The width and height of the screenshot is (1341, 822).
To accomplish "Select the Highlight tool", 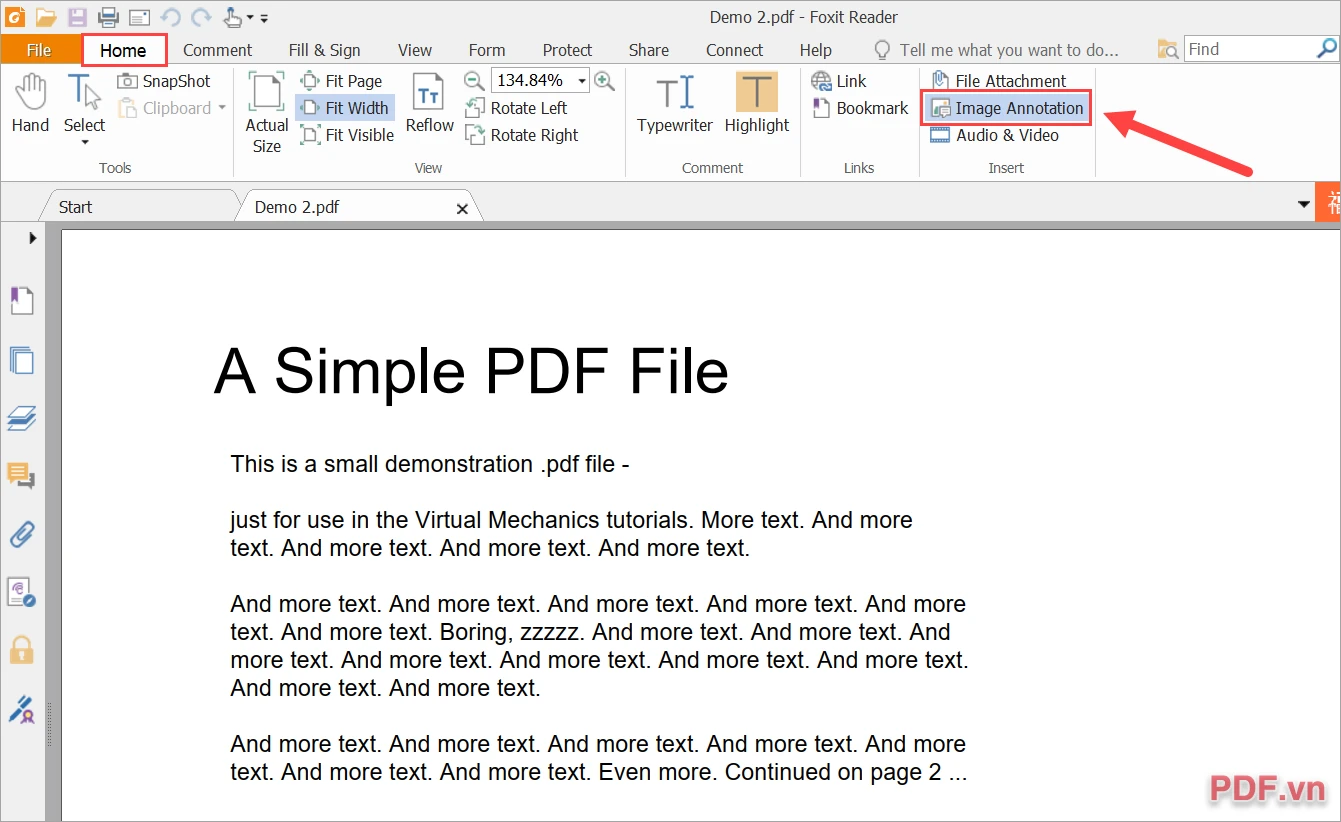I will (x=757, y=103).
